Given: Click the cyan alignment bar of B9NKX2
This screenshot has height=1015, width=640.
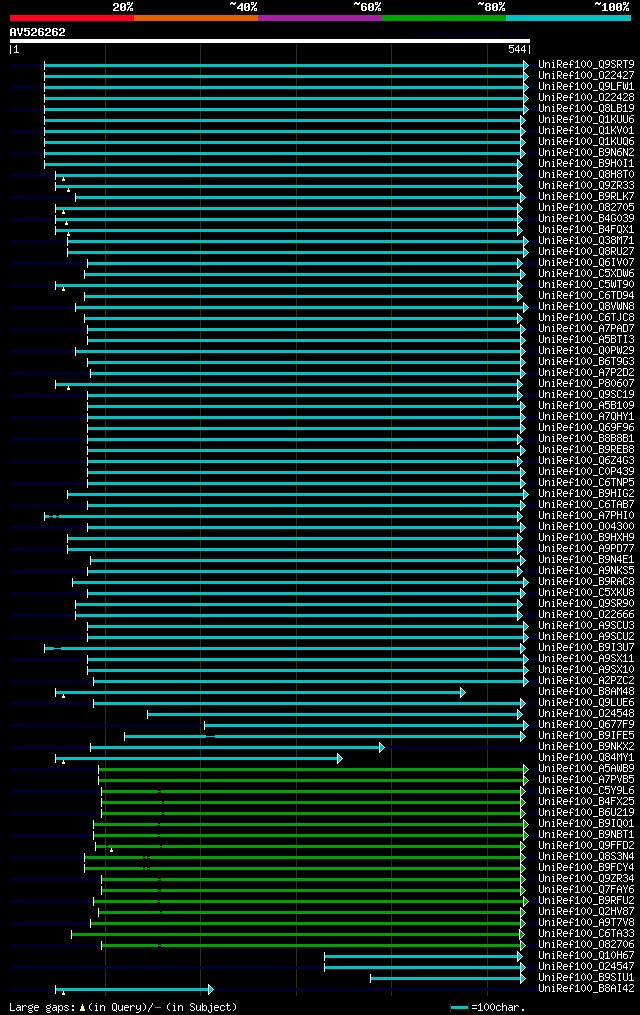Looking at the screenshot, I should click(x=237, y=748).
